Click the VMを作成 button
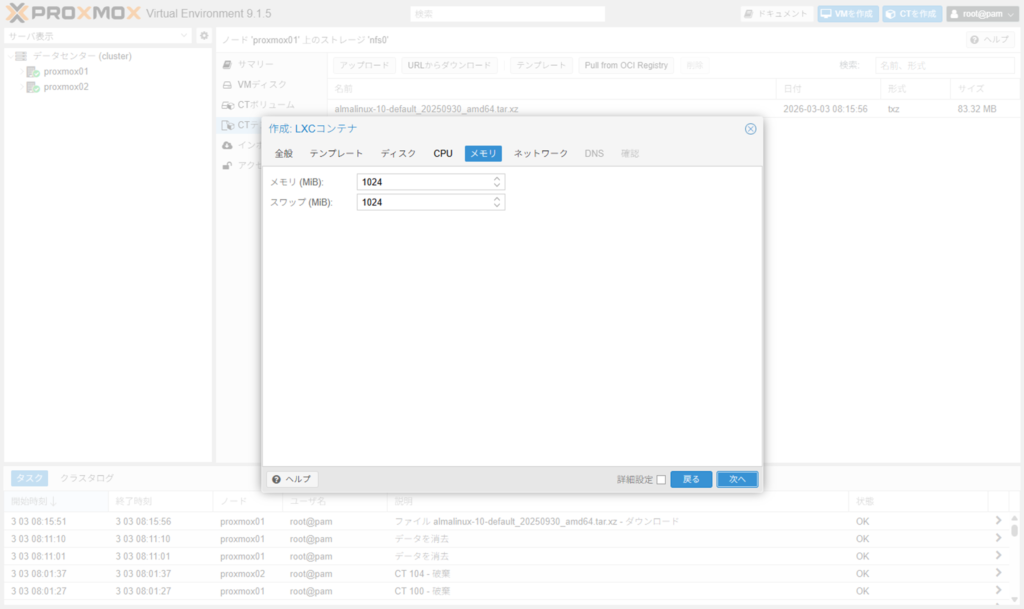Viewport: 1024px width, 609px height. (846, 14)
